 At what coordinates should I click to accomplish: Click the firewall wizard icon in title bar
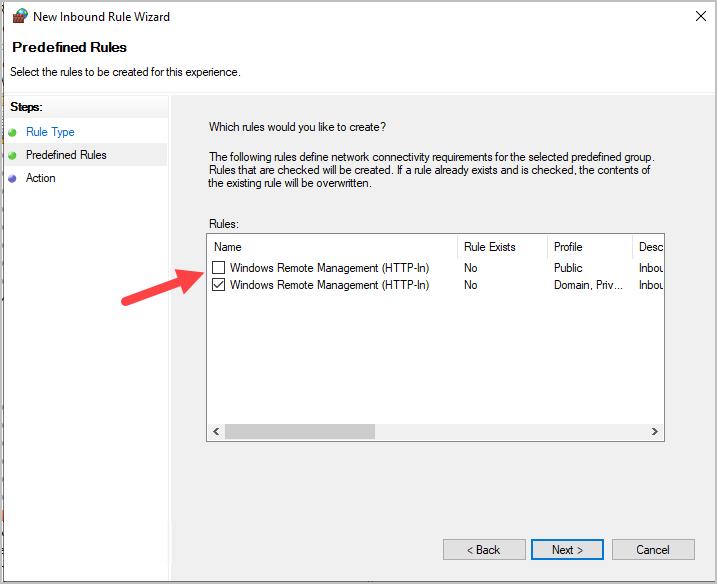pyautogui.click(x=18, y=16)
